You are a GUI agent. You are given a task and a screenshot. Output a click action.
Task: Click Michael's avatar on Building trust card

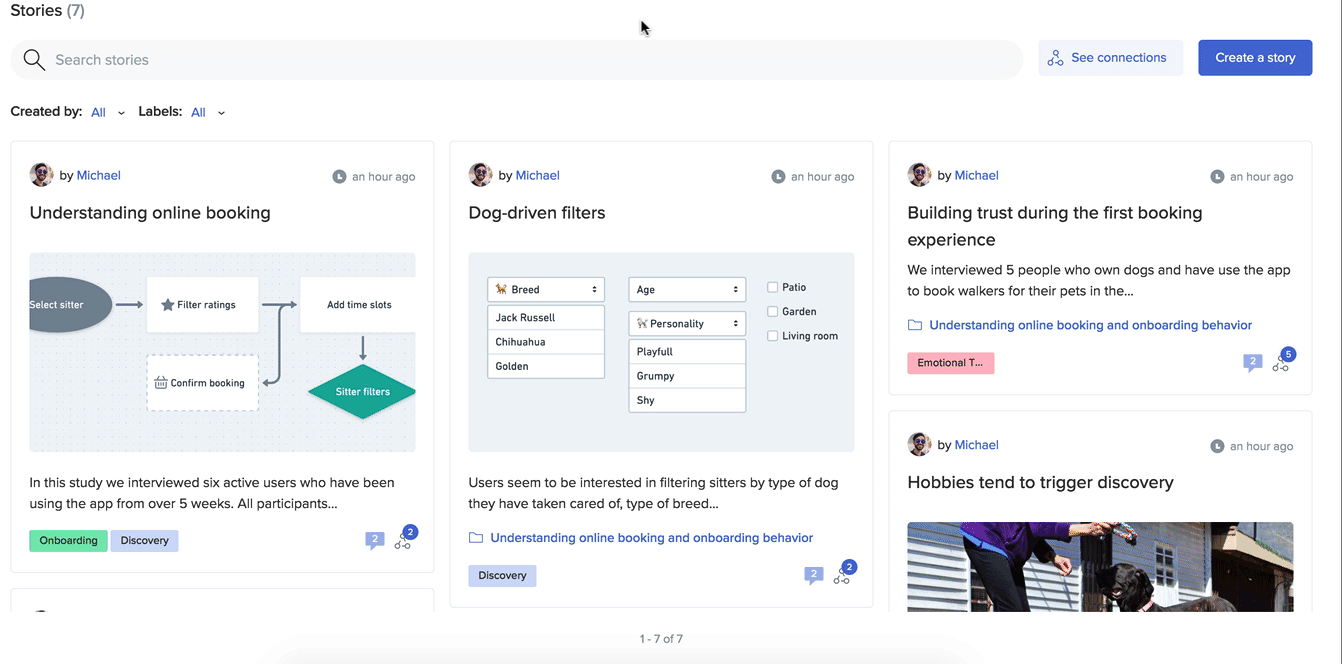[x=919, y=175]
